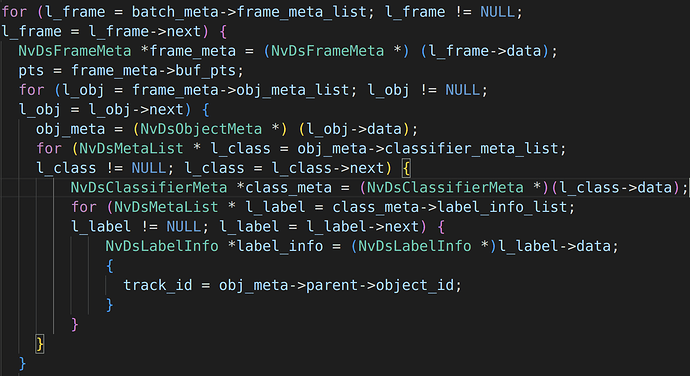
Task: Select the first NvDsFrameMeta type name
Action: pyautogui.click(x=75, y=51)
